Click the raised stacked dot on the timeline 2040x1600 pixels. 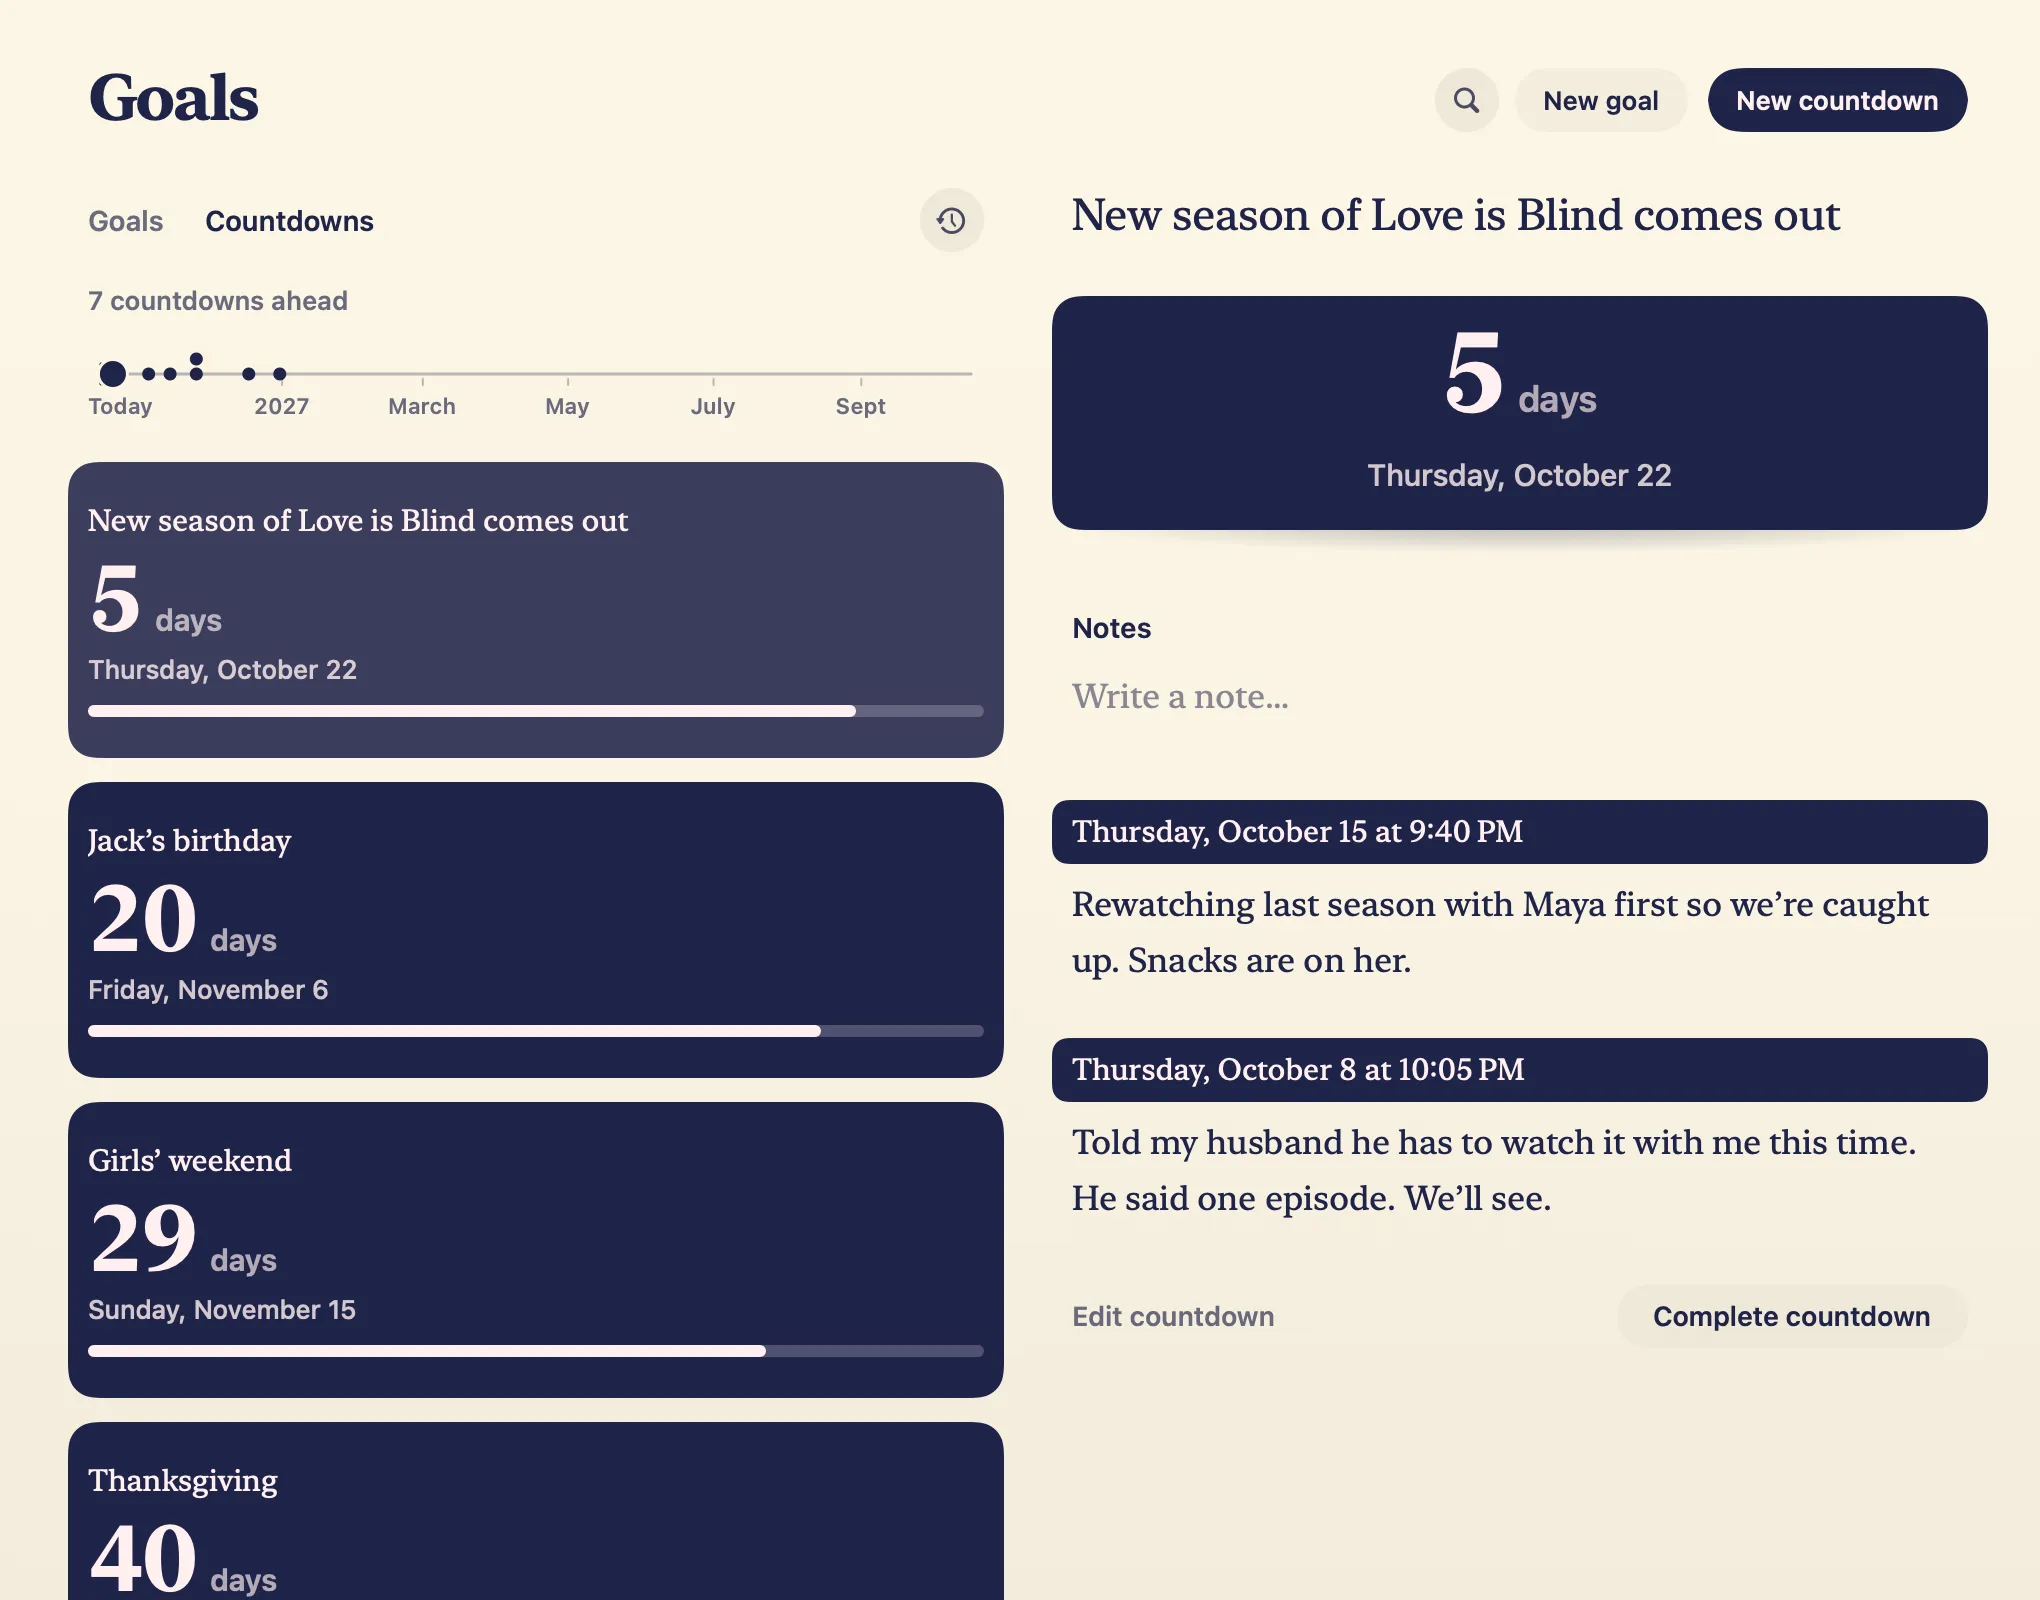tap(196, 359)
